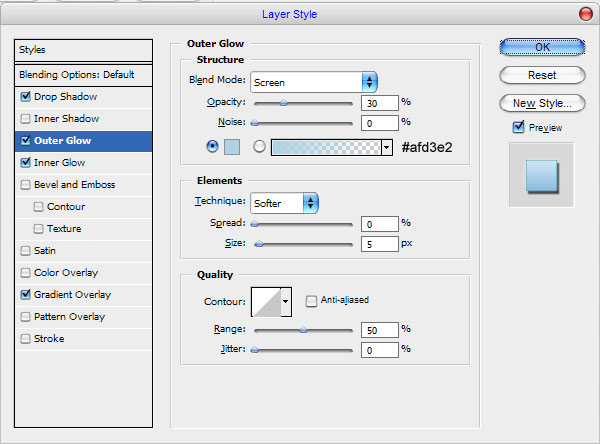Select the gradient radio button
This screenshot has width=600, height=444.
pyautogui.click(x=259, y=146)
